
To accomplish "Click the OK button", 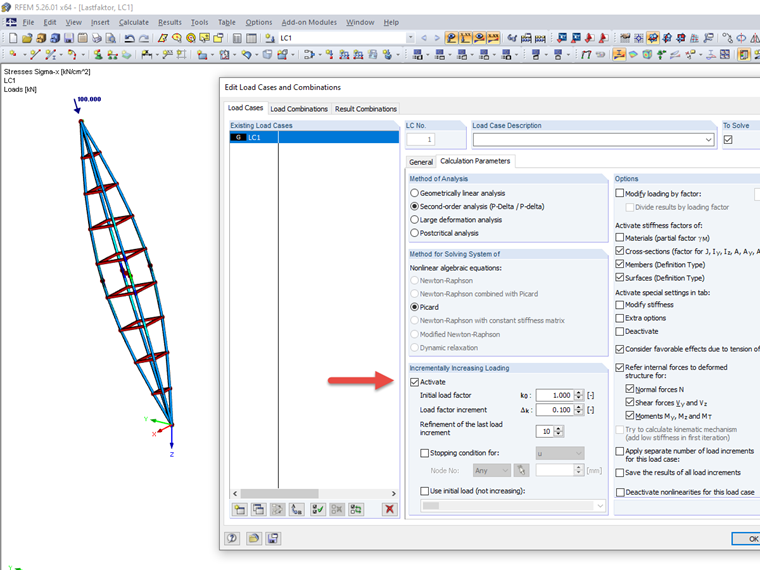I will point(746,538).
